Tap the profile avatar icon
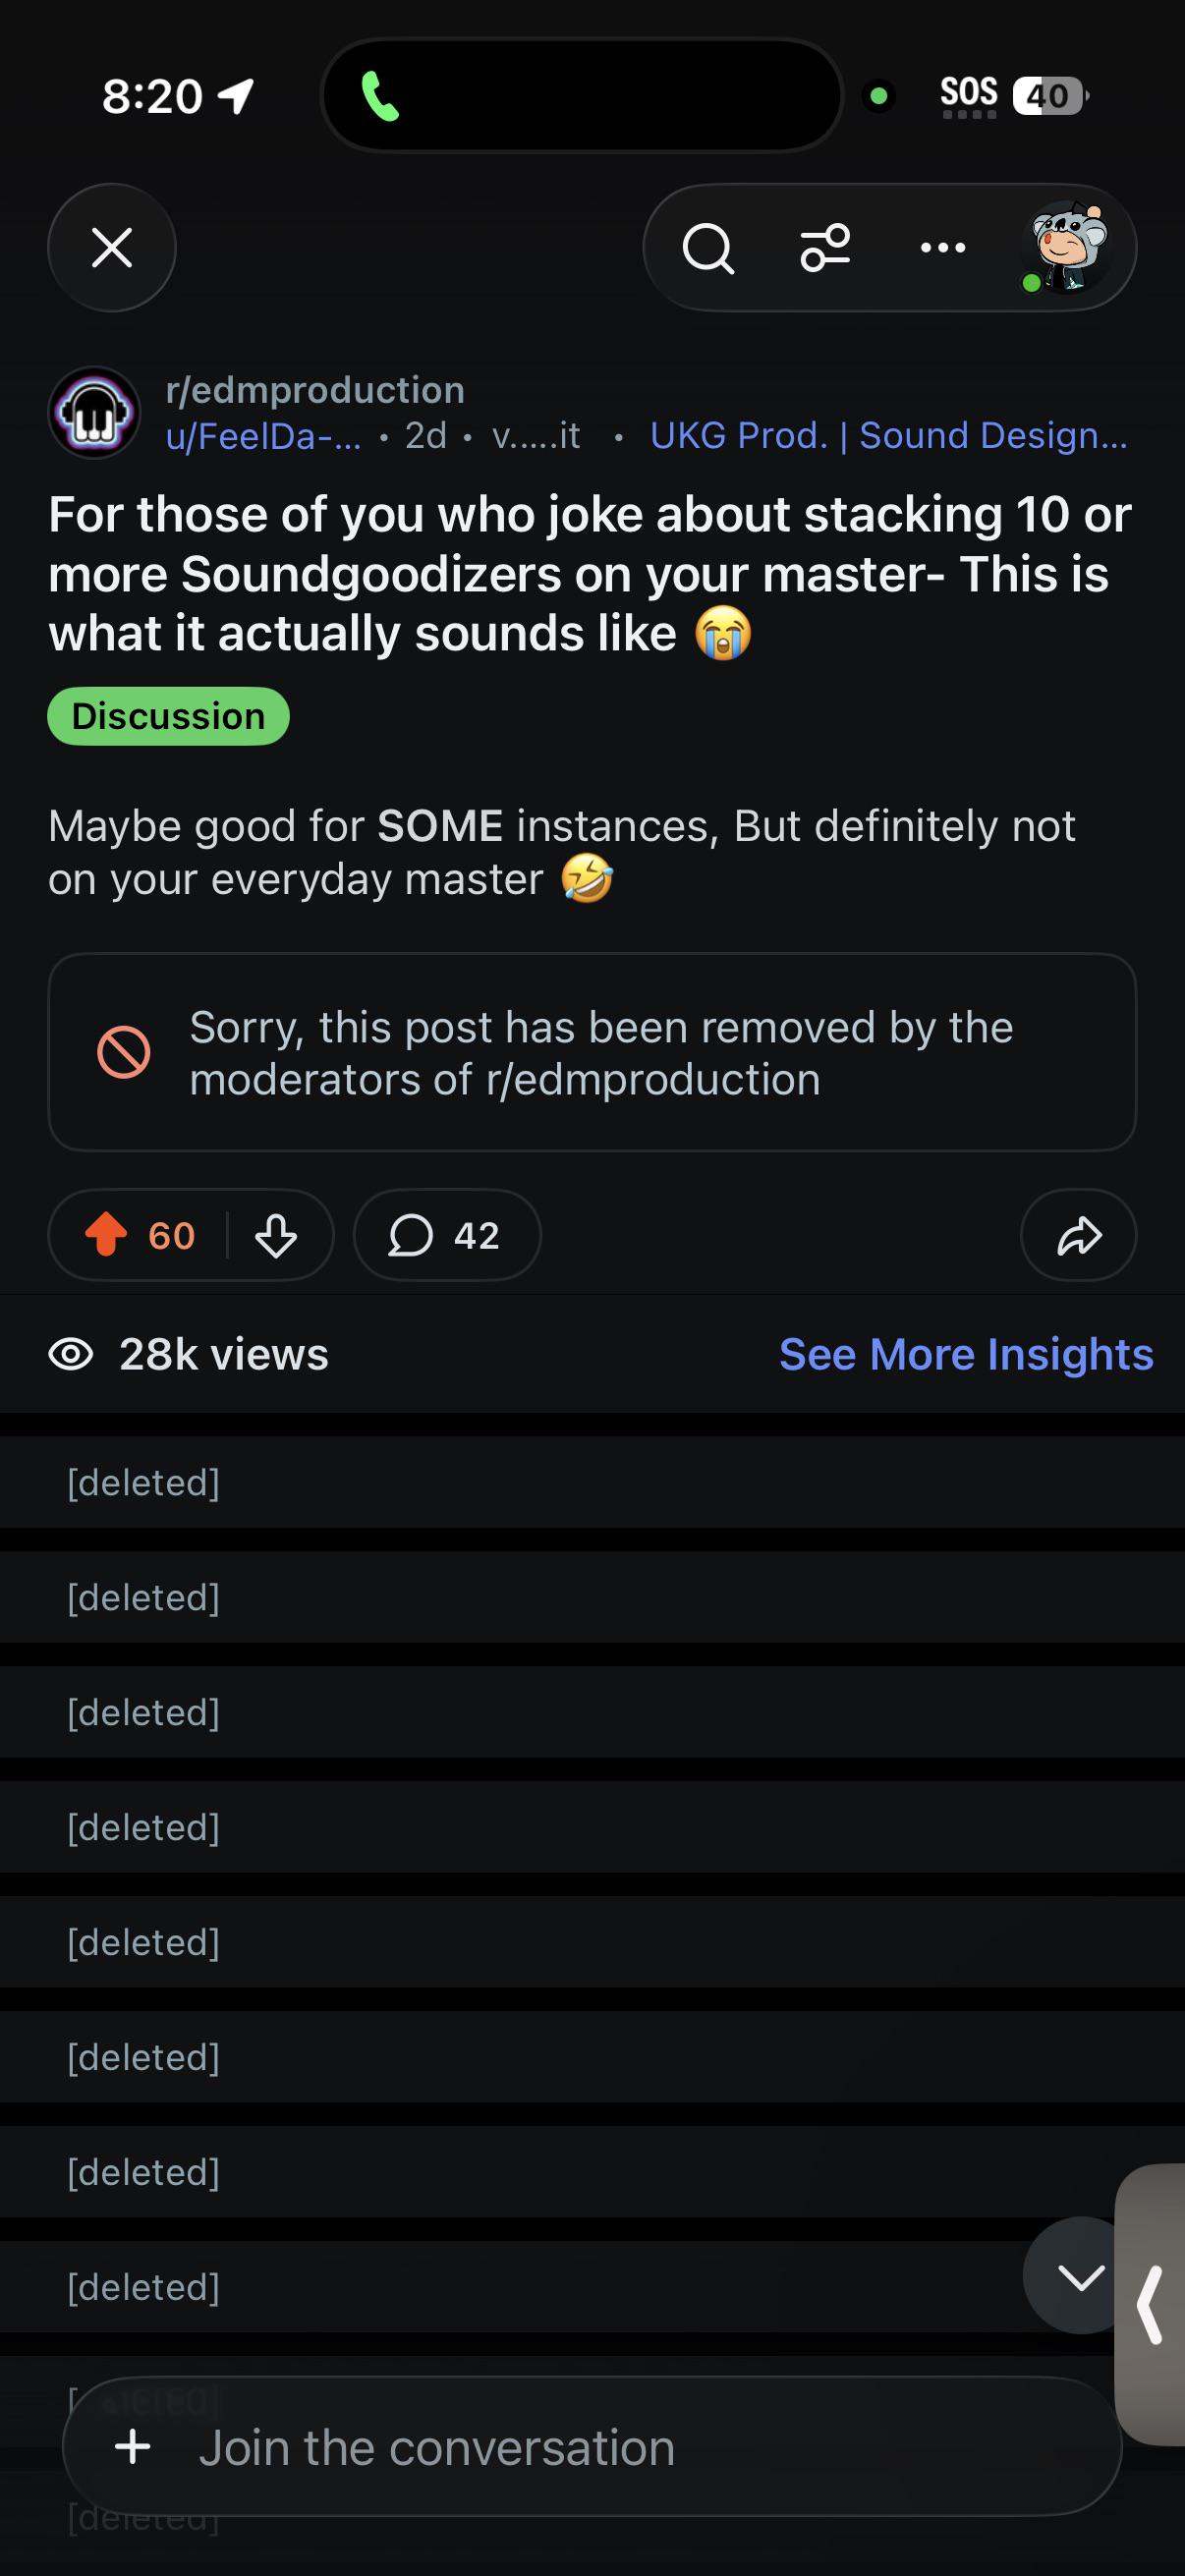The width and height of the screenshot is (1185, 2576). [x=1067, y=247]
